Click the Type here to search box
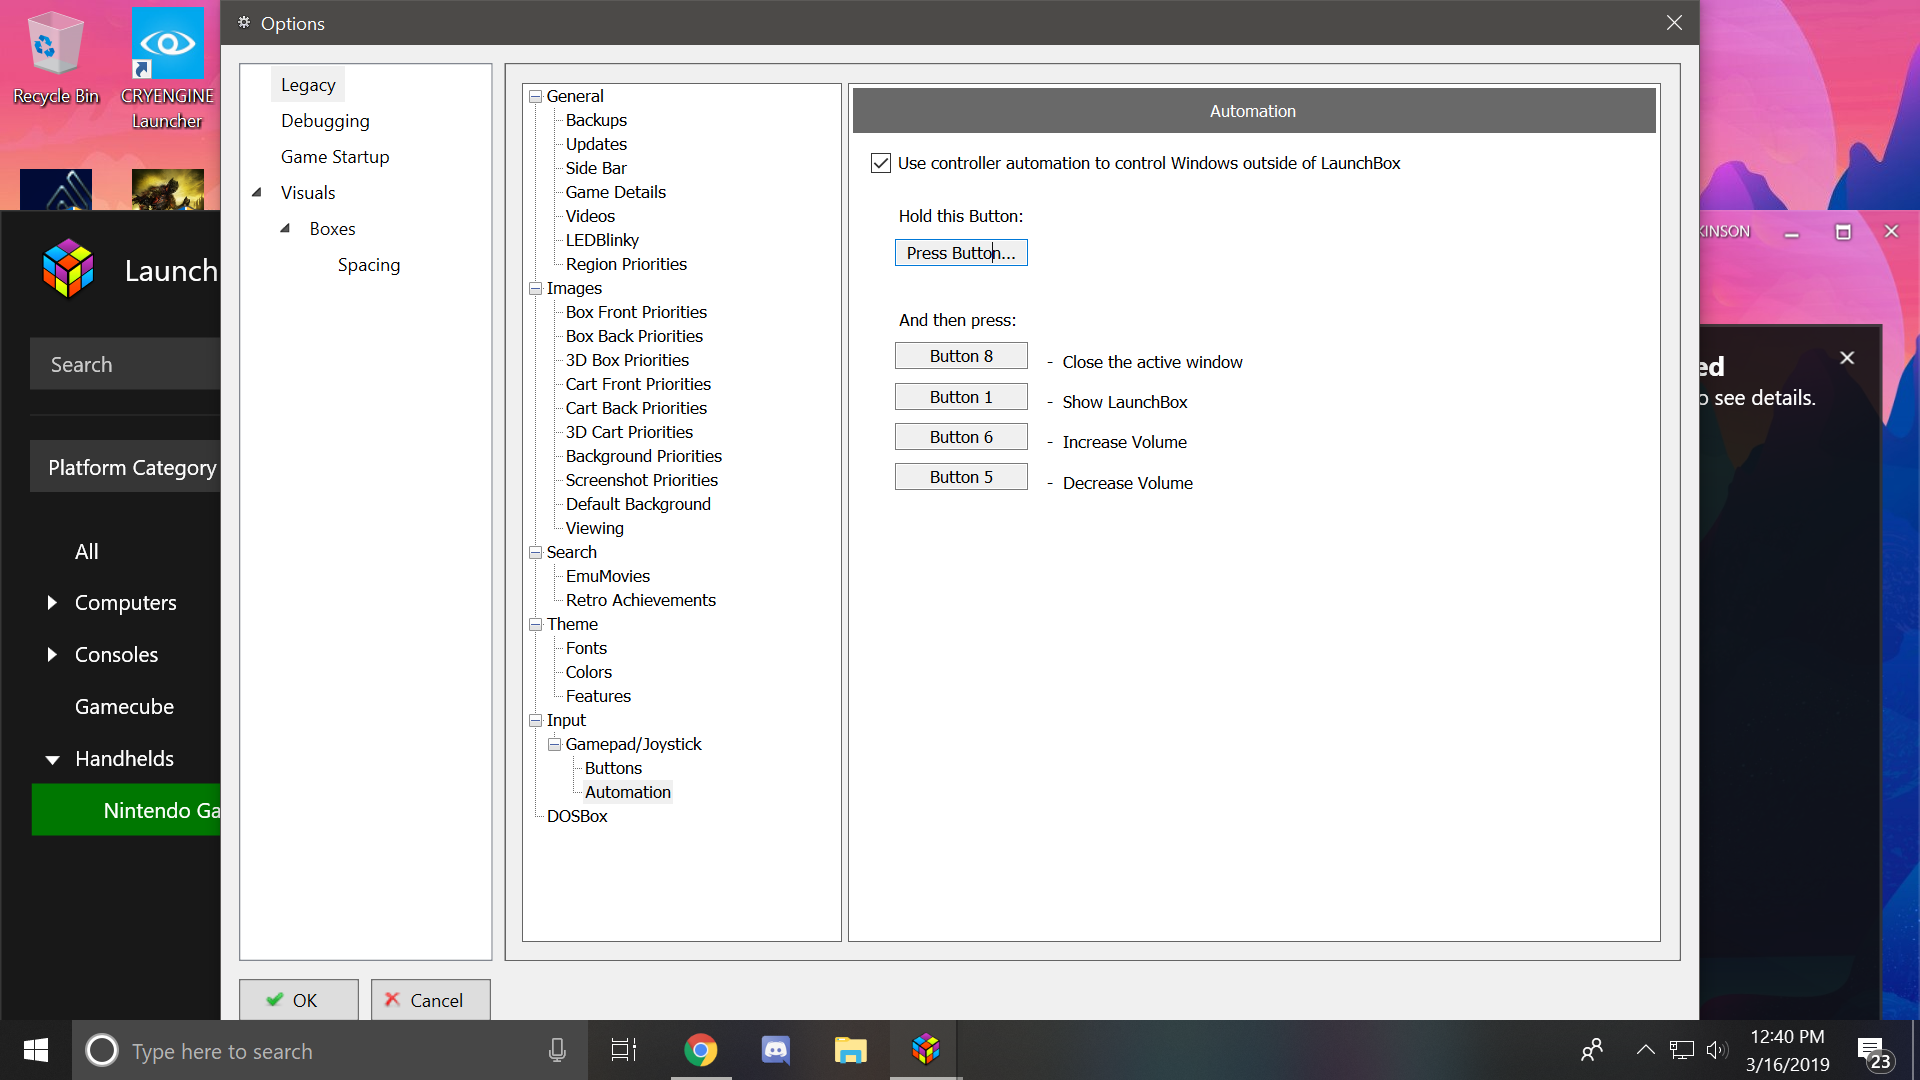1920x1080 pixels. pyautogui.click(x=330, y=1051)
